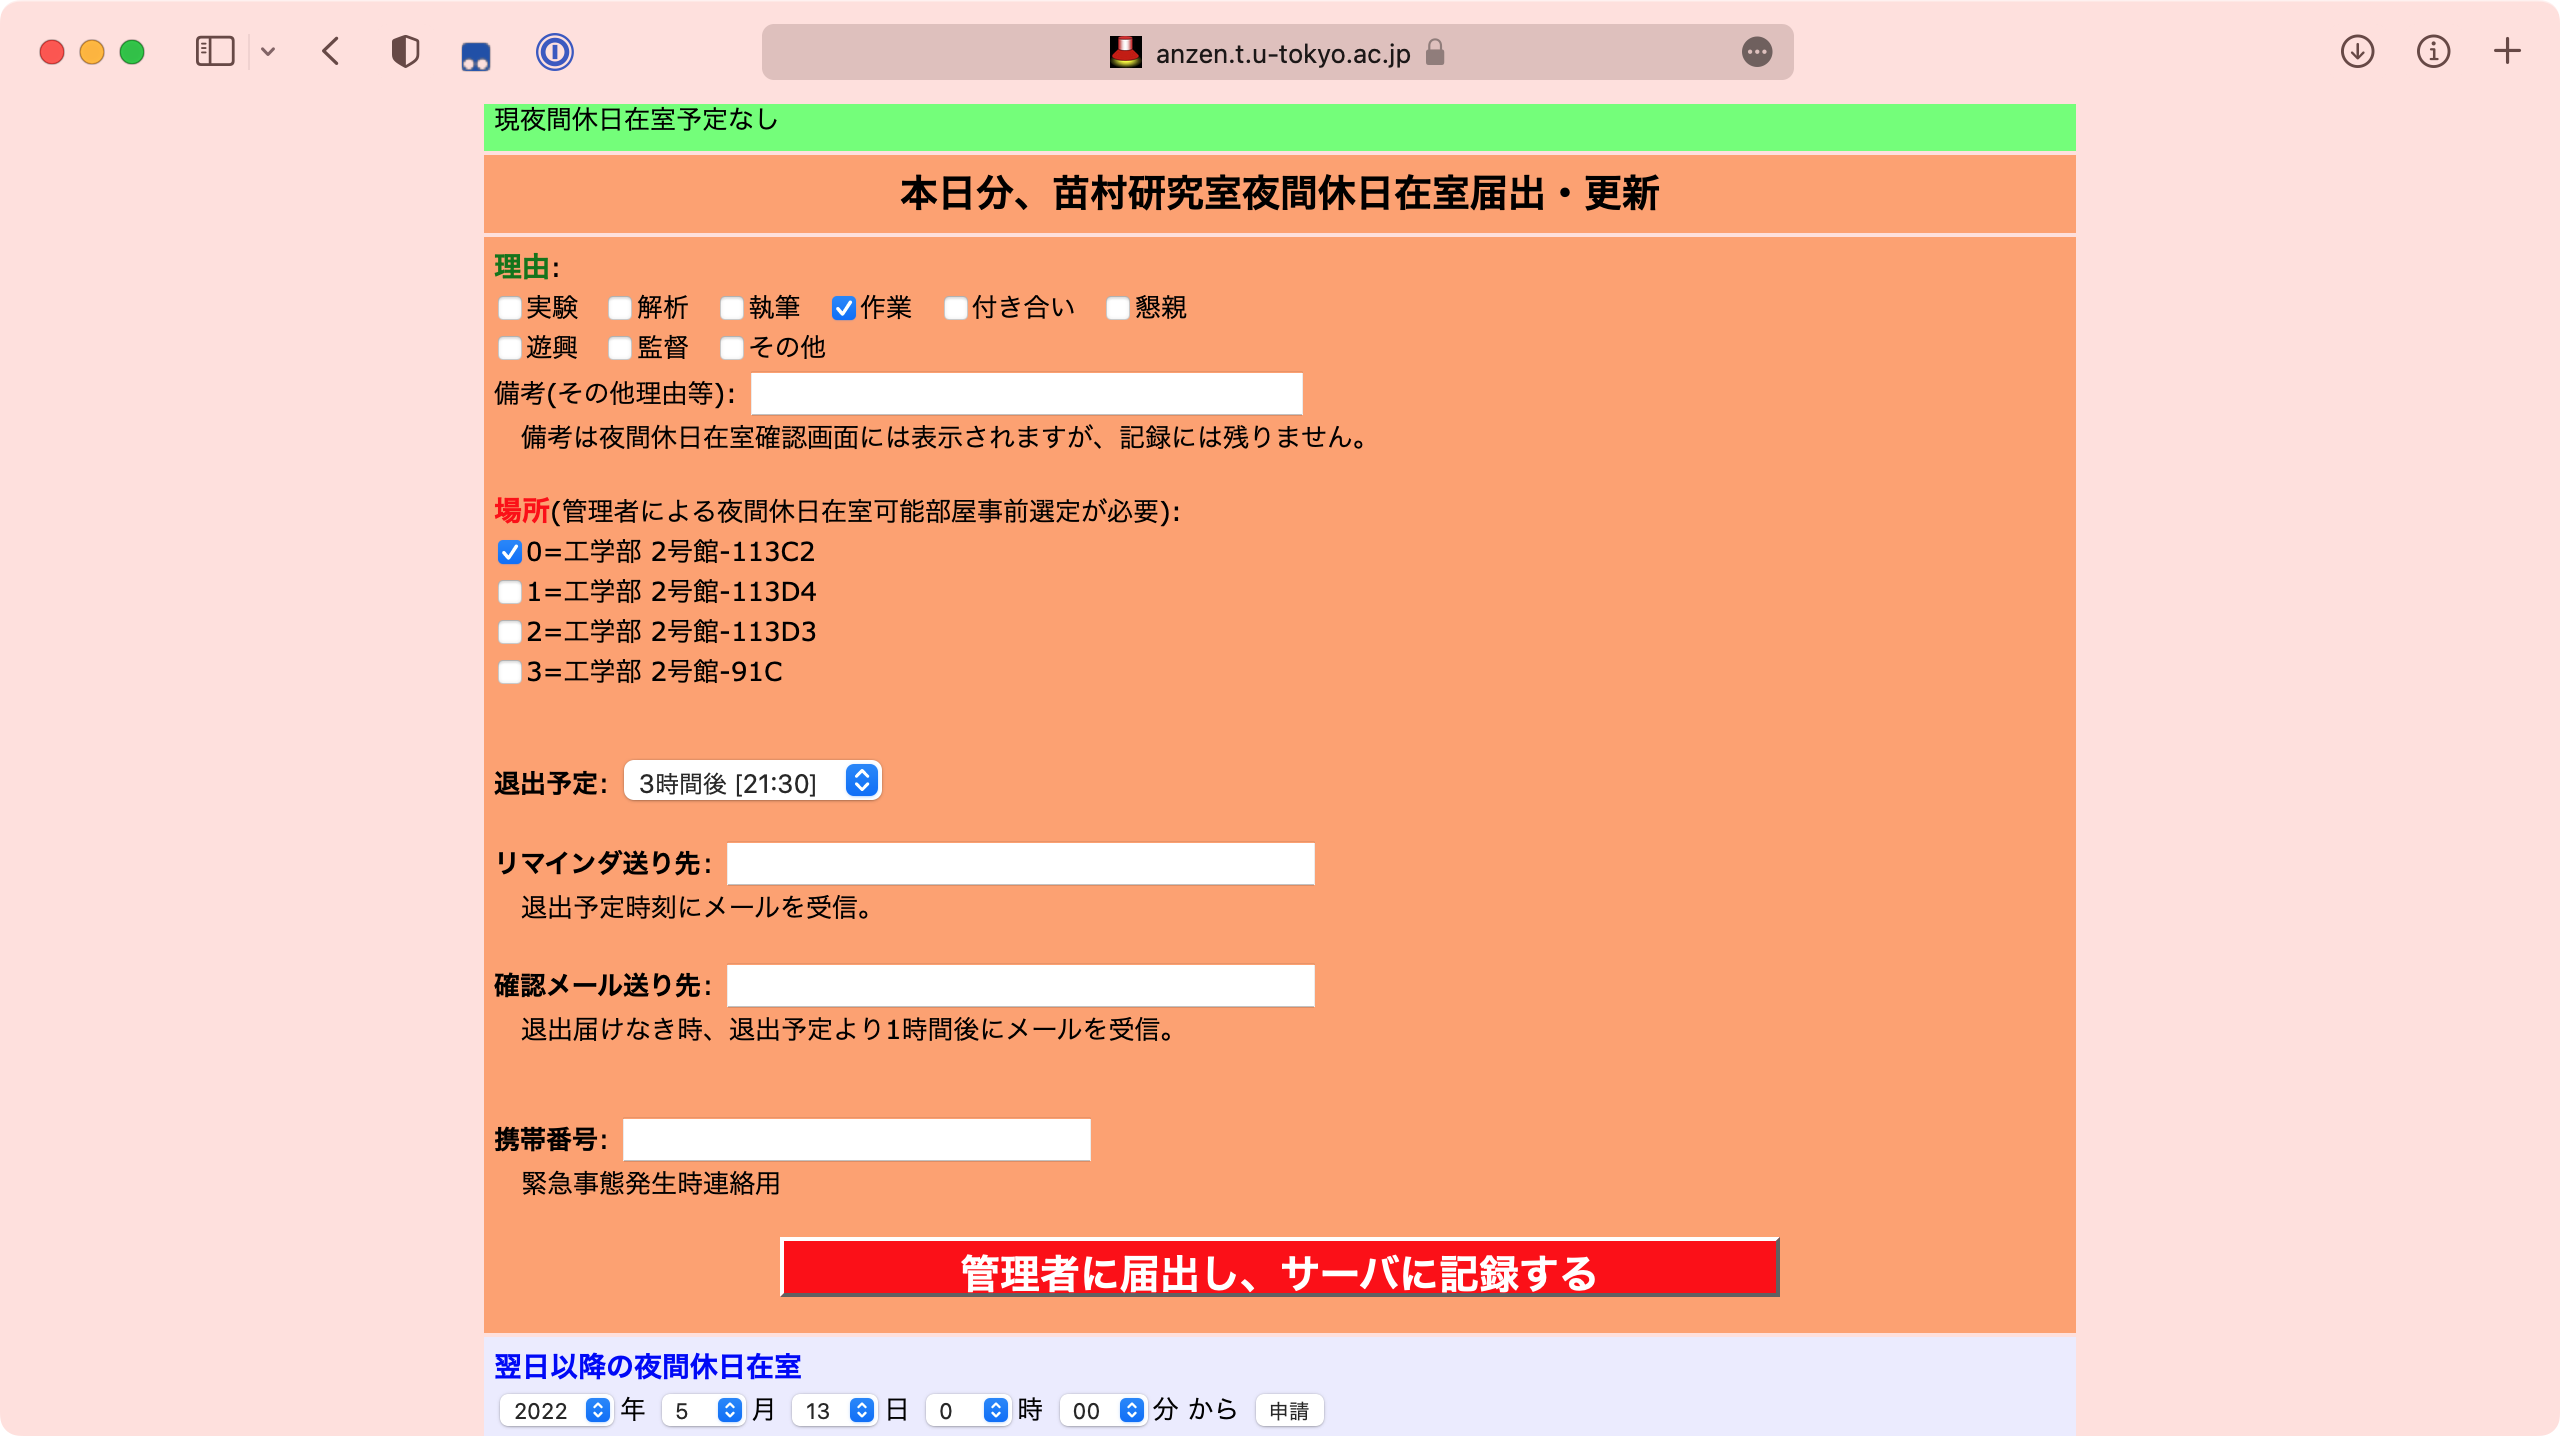Open the privacy shield extension

404,52
